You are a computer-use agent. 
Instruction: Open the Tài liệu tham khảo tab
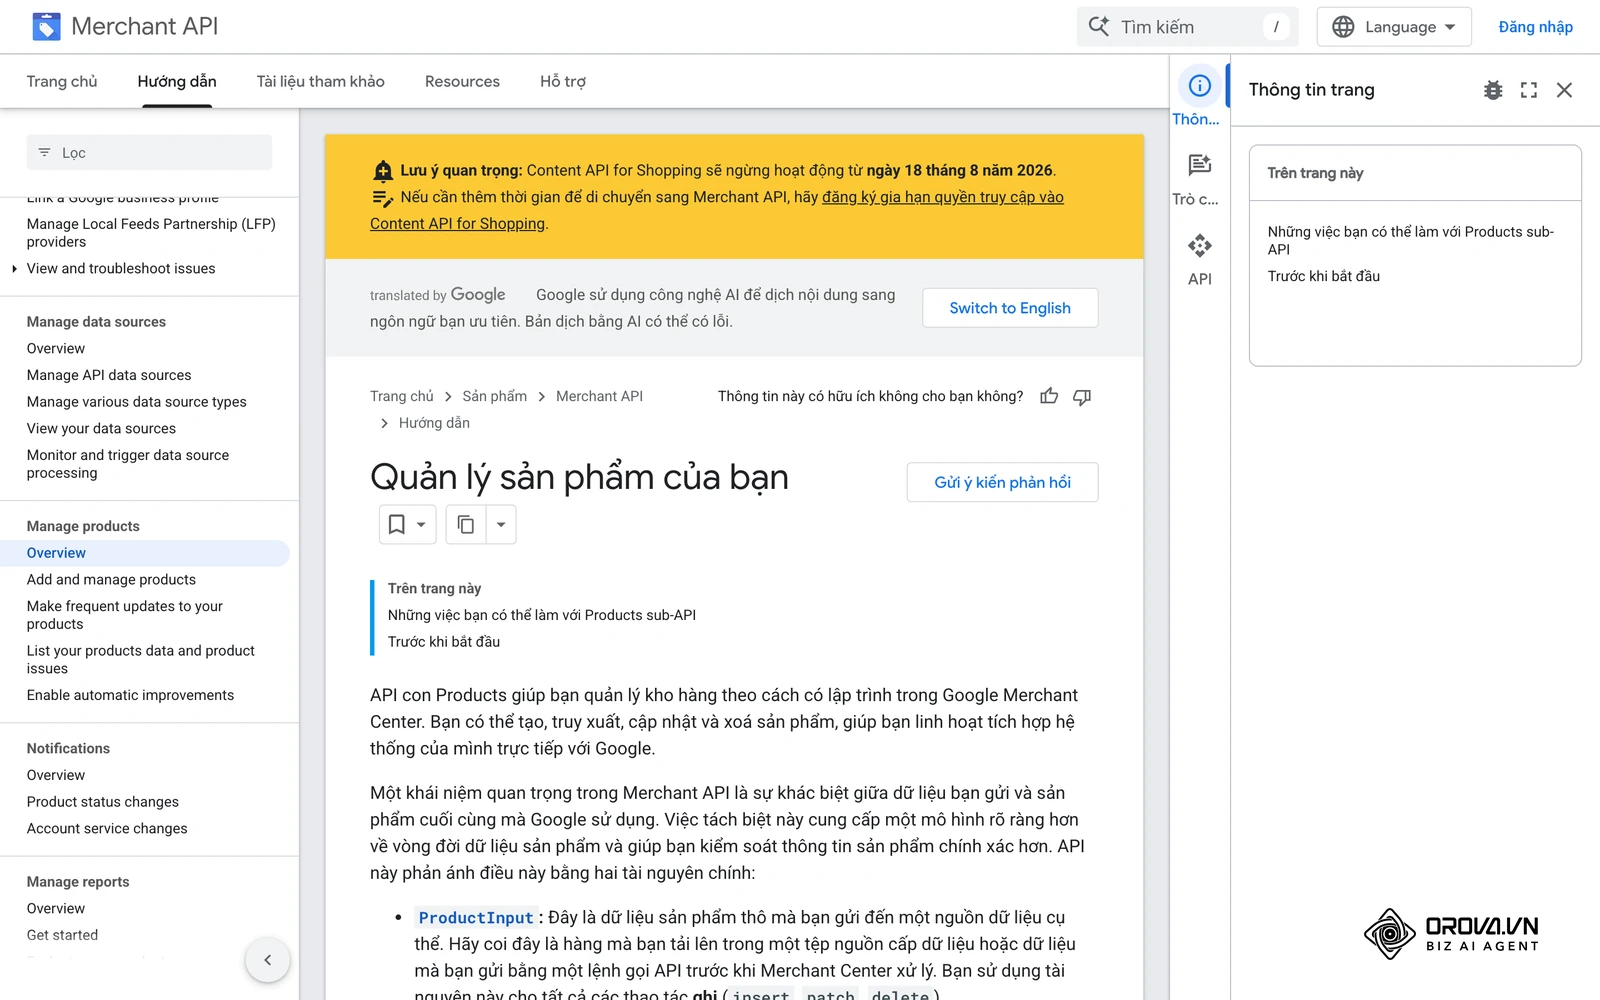(x=320, y=81)
